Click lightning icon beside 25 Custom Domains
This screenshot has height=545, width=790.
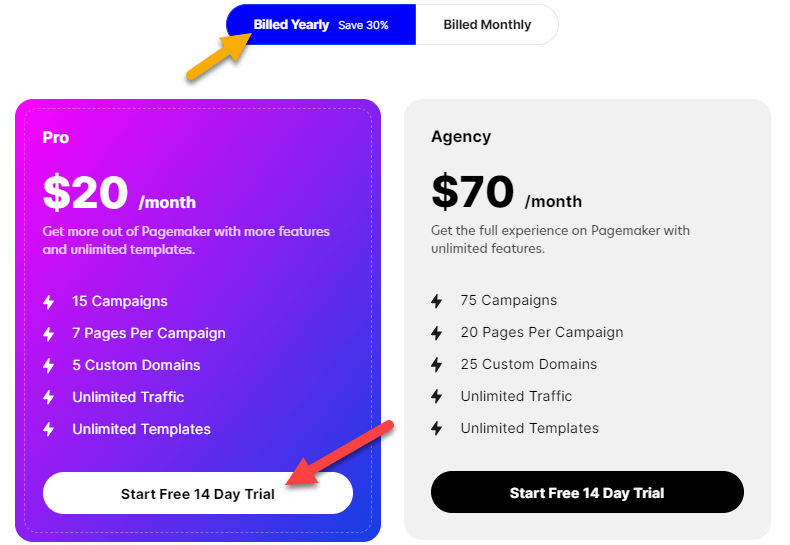437,365
